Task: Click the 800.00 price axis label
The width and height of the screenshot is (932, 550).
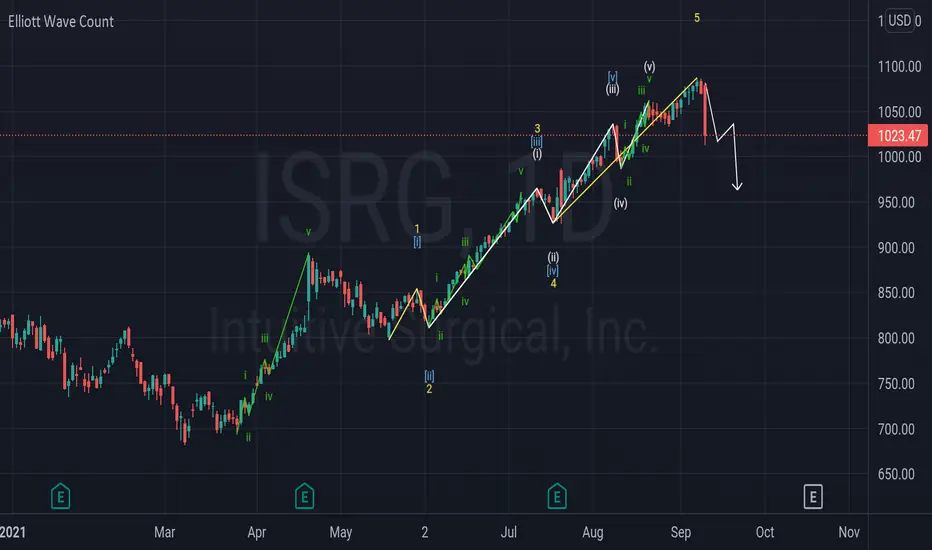Action: [896, 338]
